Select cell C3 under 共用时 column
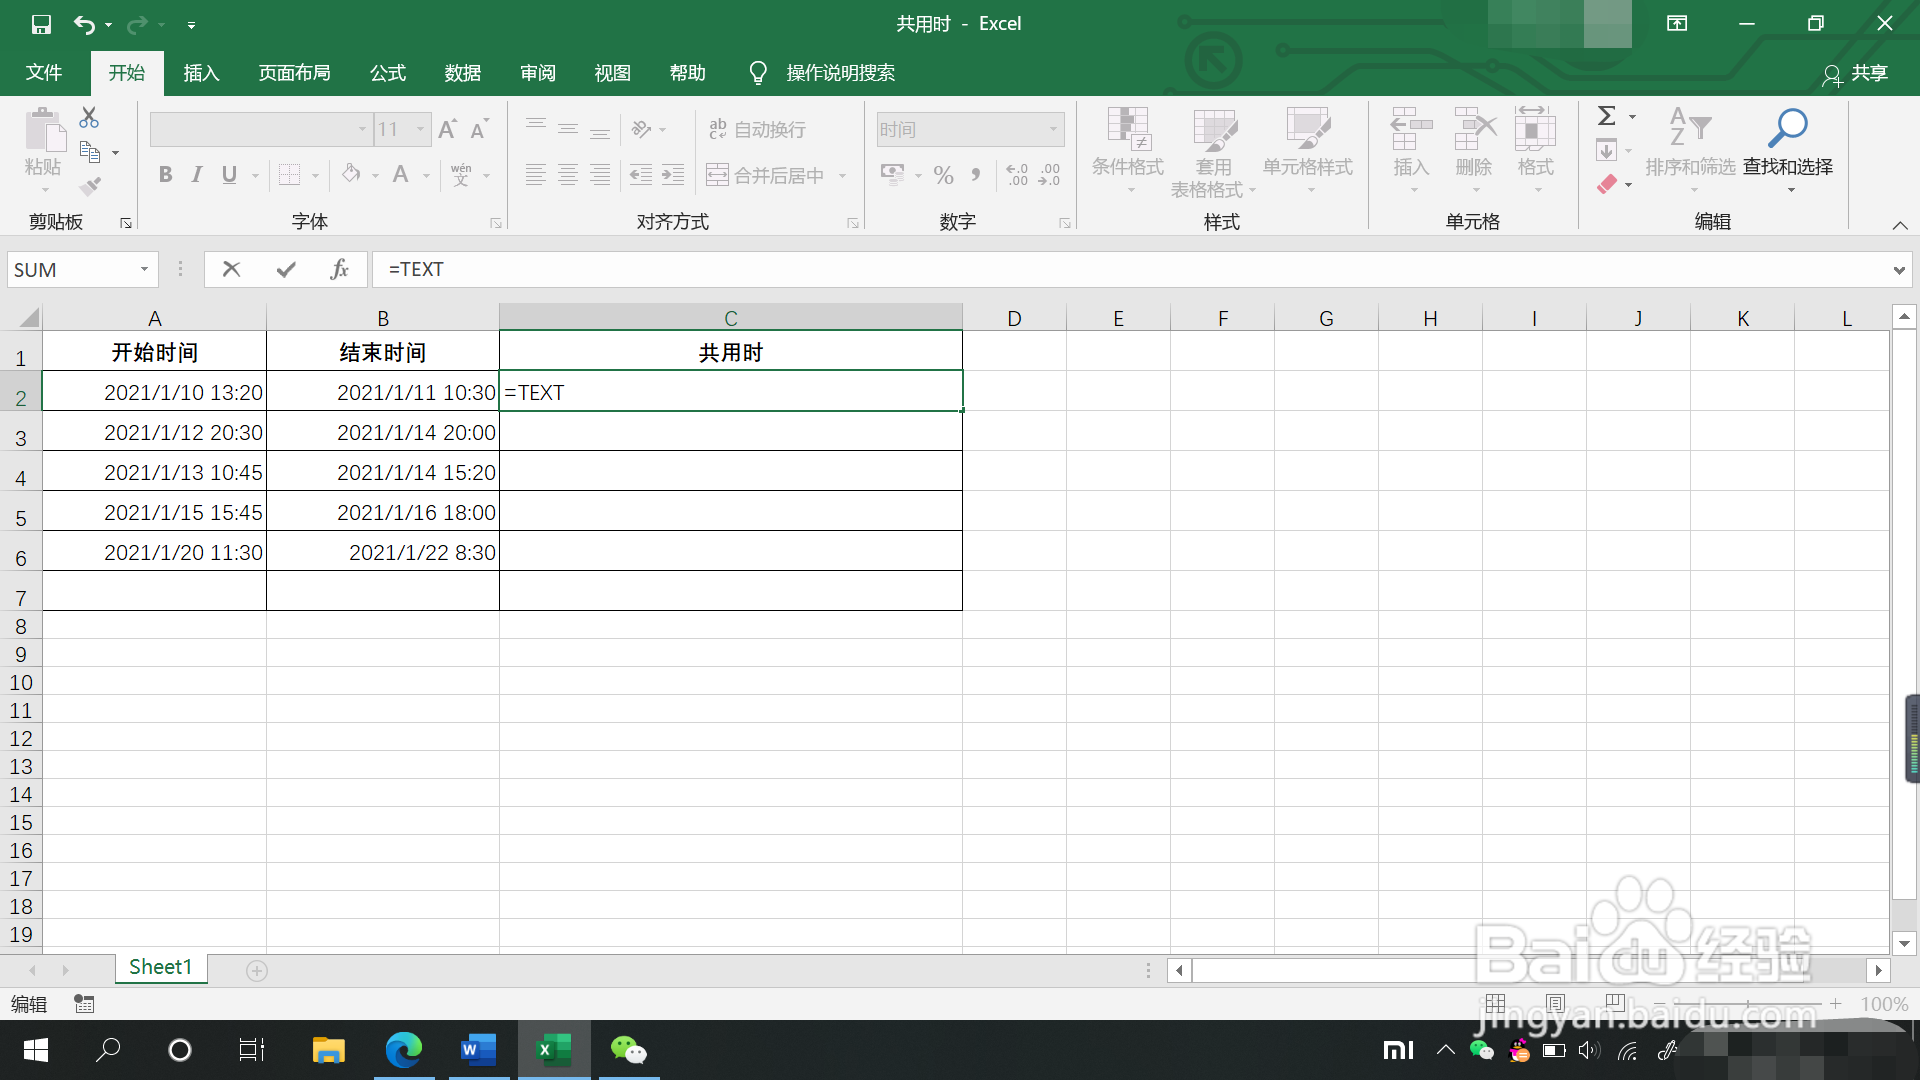This screenshot has width=1920, height=1080. coord(730,432)
